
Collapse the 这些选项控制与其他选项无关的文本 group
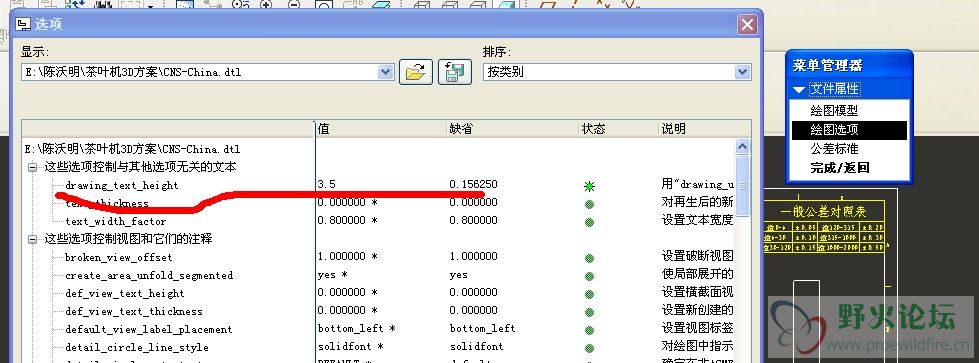32,167
